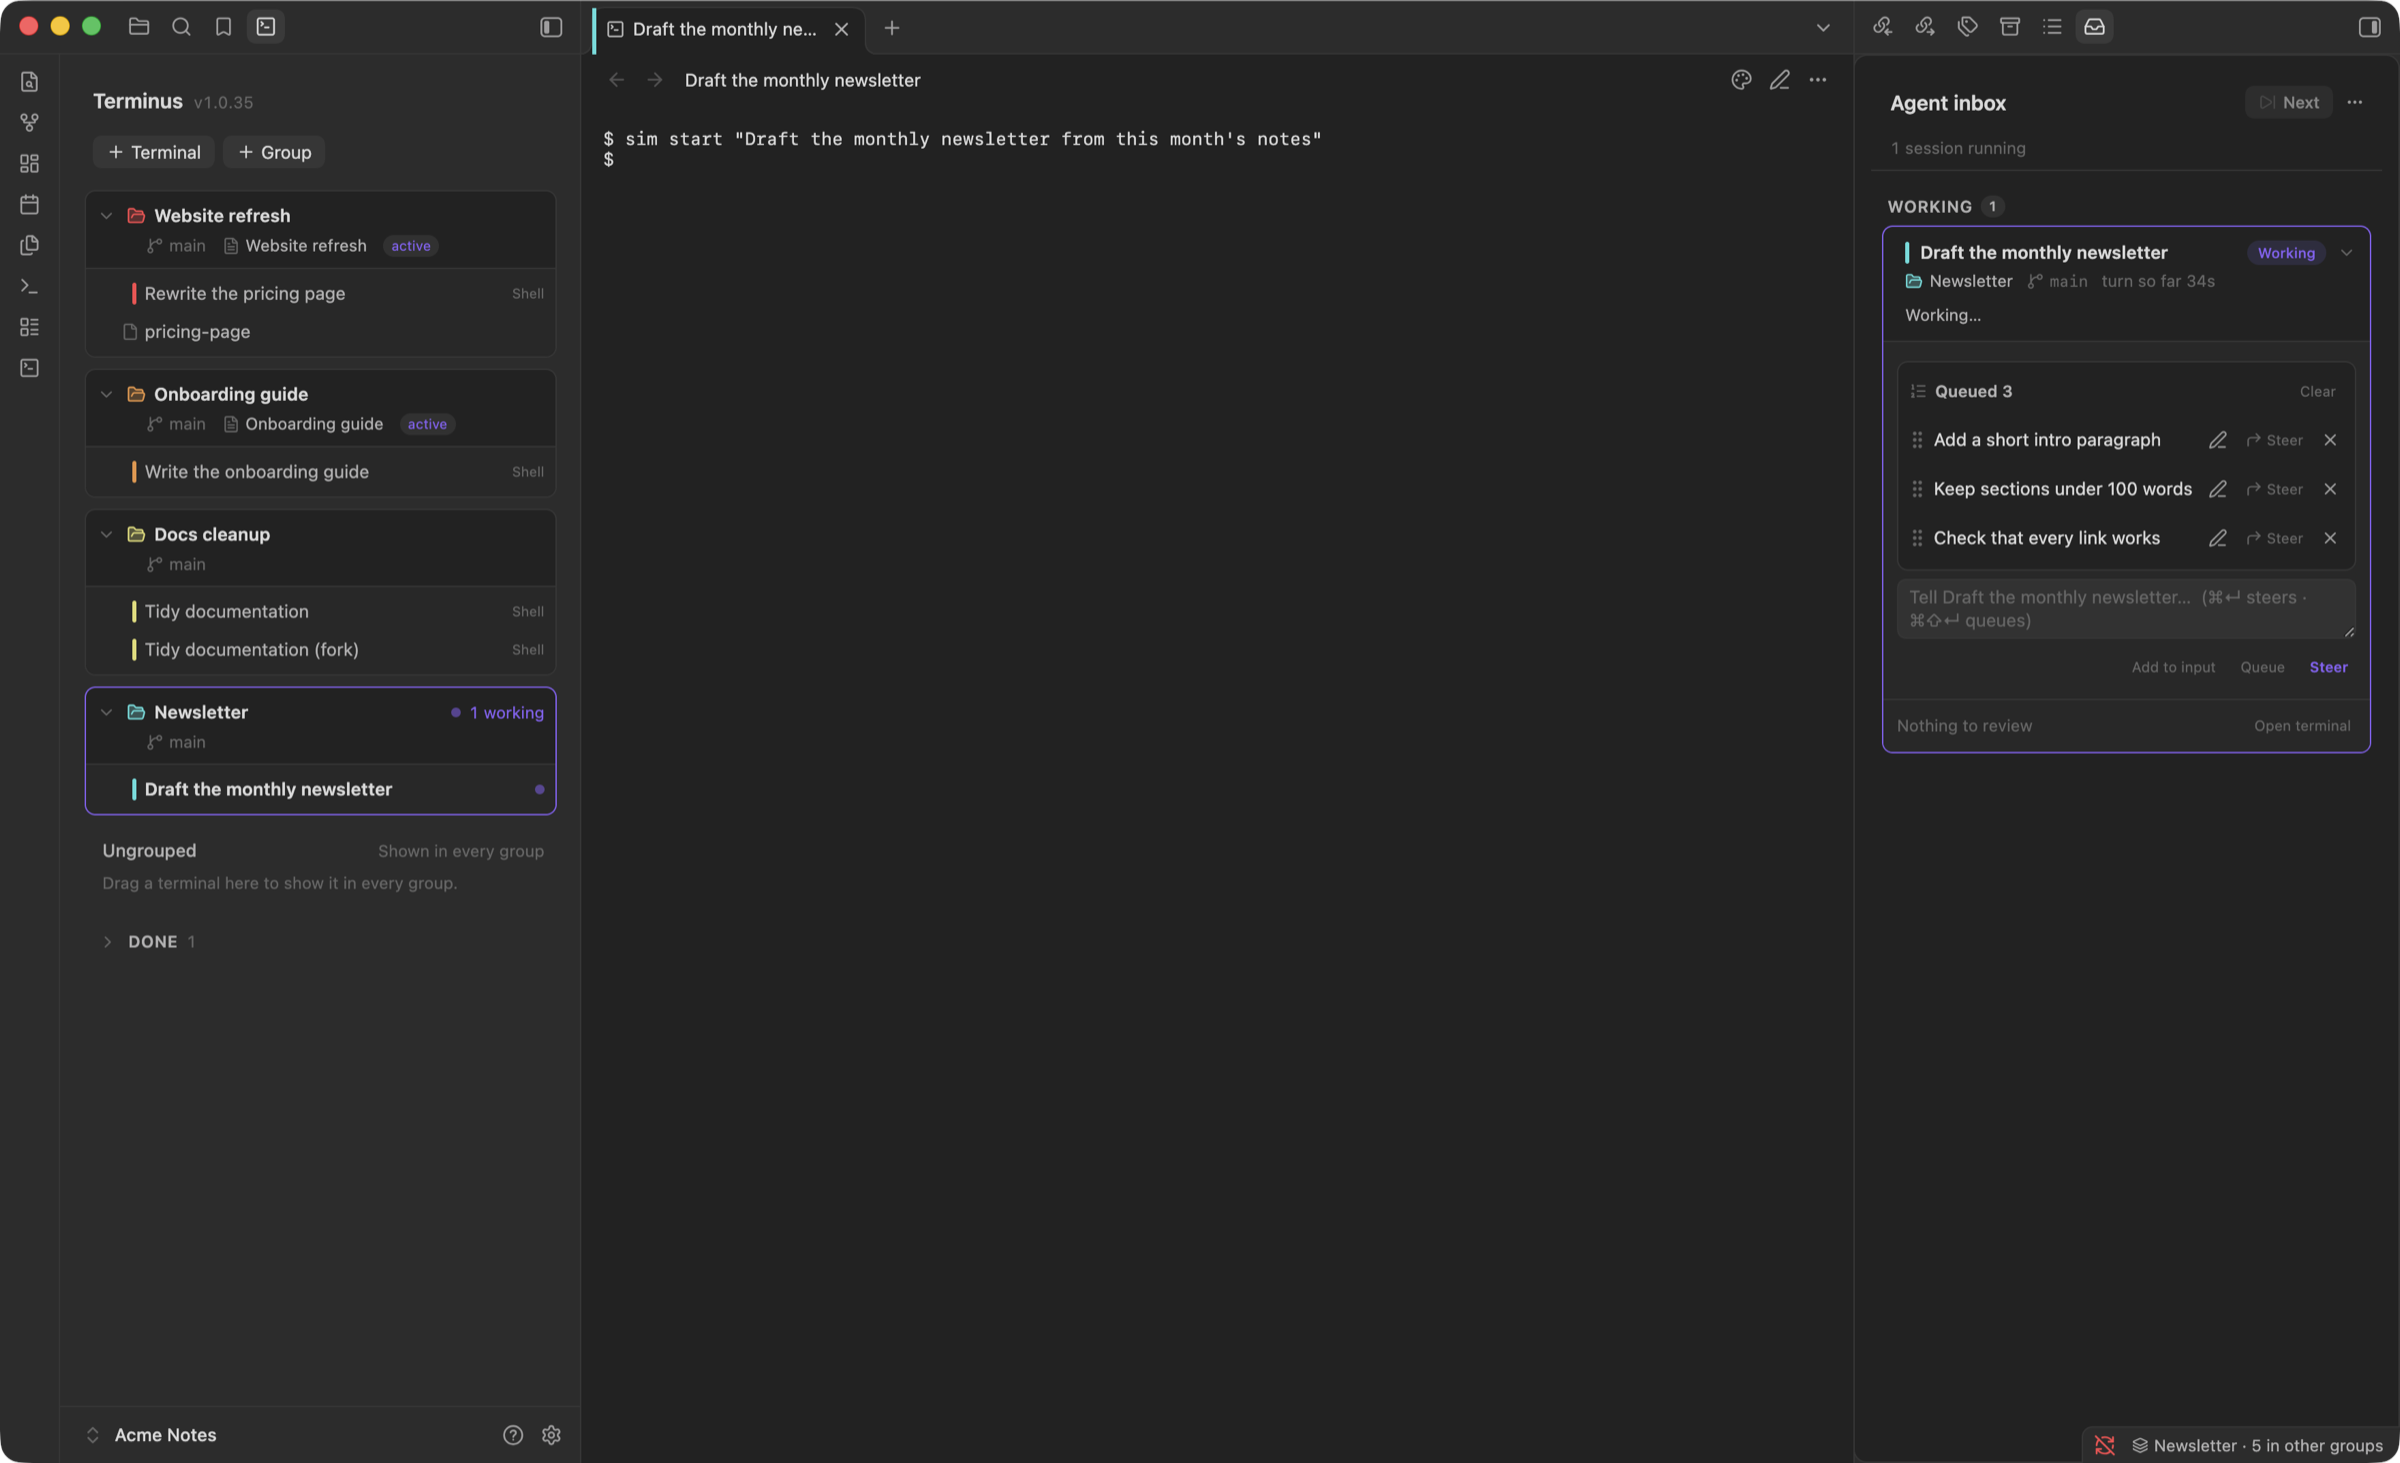Collapse the Docs cleanup group
Image resolution: width=2400 pixels, height=1463 pixels.
coord(106,534)
